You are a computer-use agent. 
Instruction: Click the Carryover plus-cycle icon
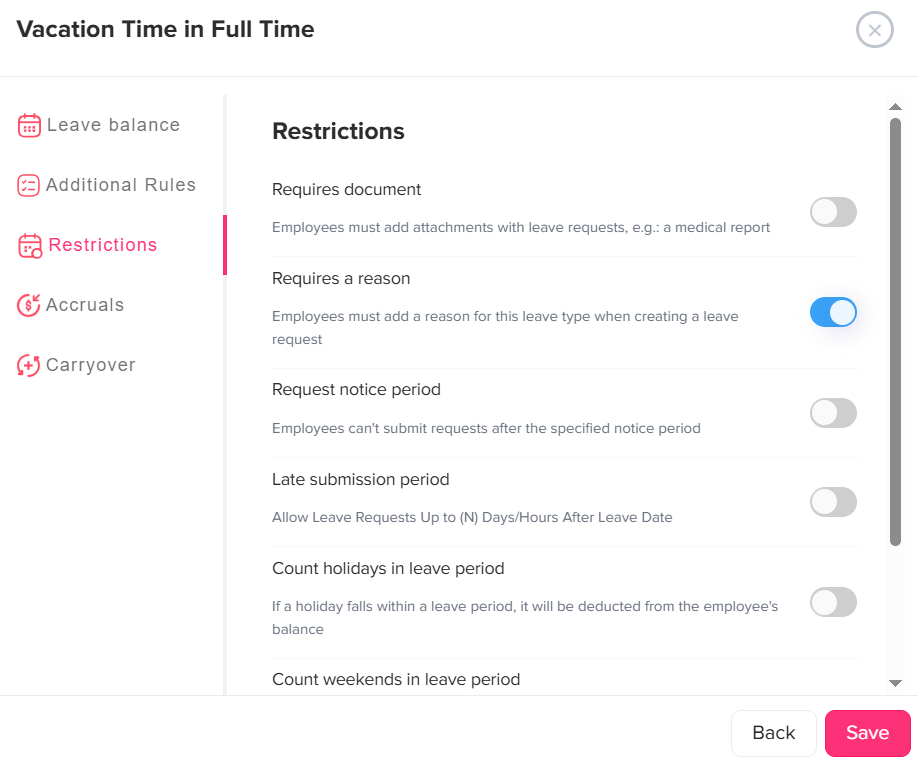(x=29, y=365)
